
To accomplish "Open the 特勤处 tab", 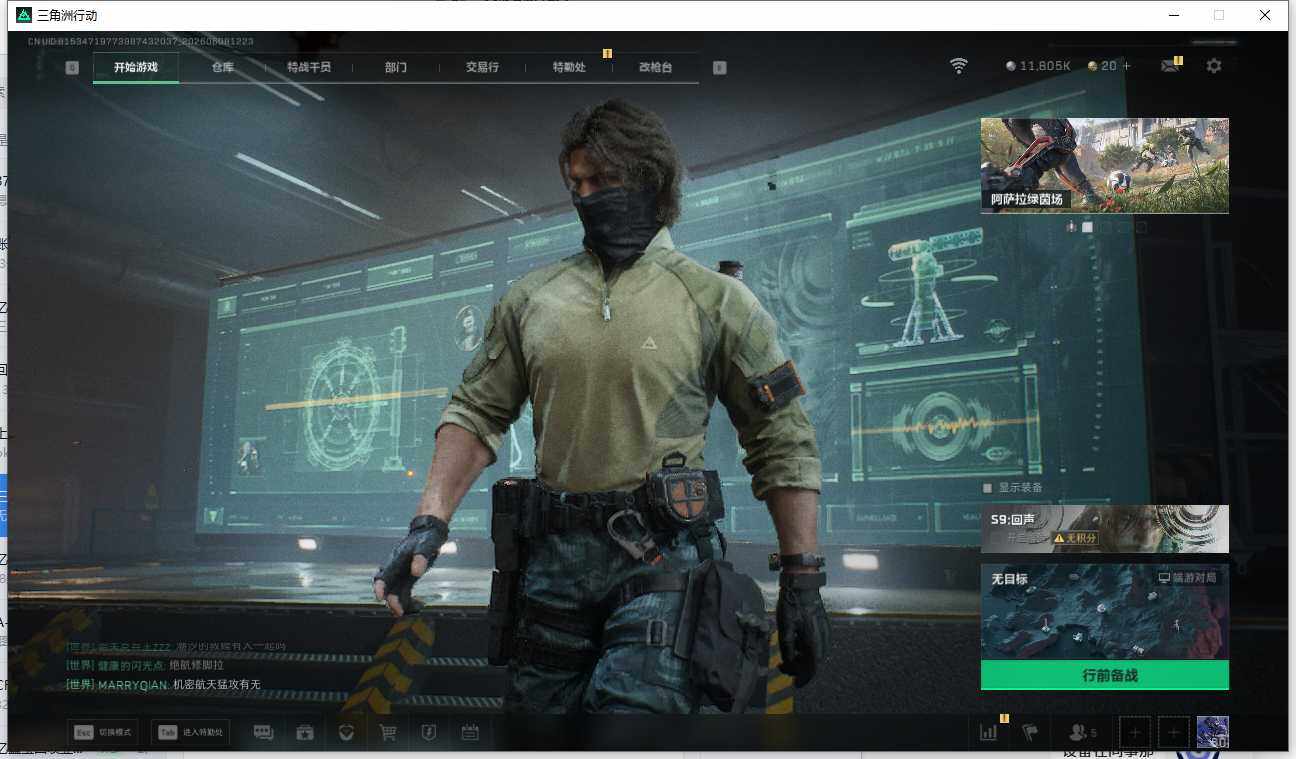I will (569, 67).
